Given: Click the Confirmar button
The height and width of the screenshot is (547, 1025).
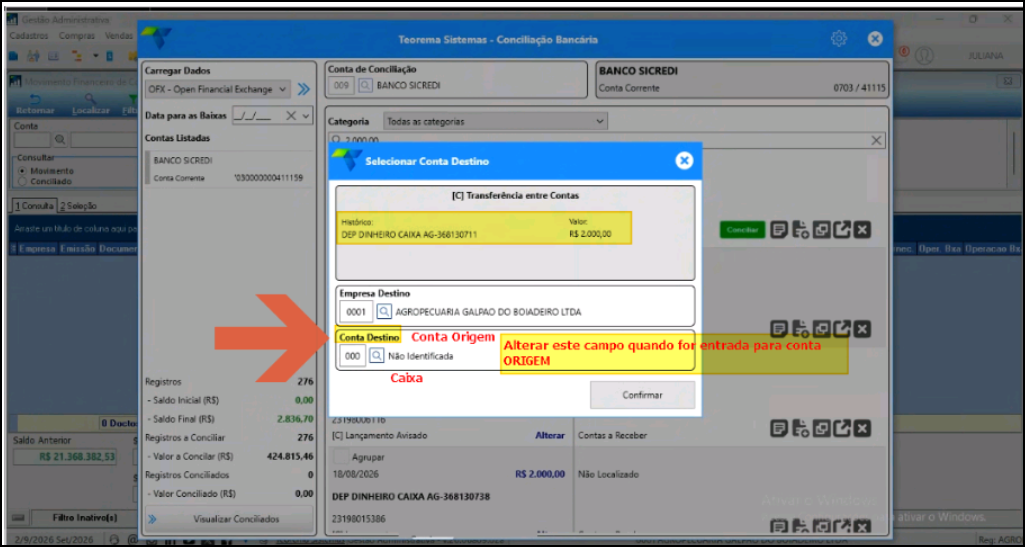Looking at the screenshot, I should 642,395.
